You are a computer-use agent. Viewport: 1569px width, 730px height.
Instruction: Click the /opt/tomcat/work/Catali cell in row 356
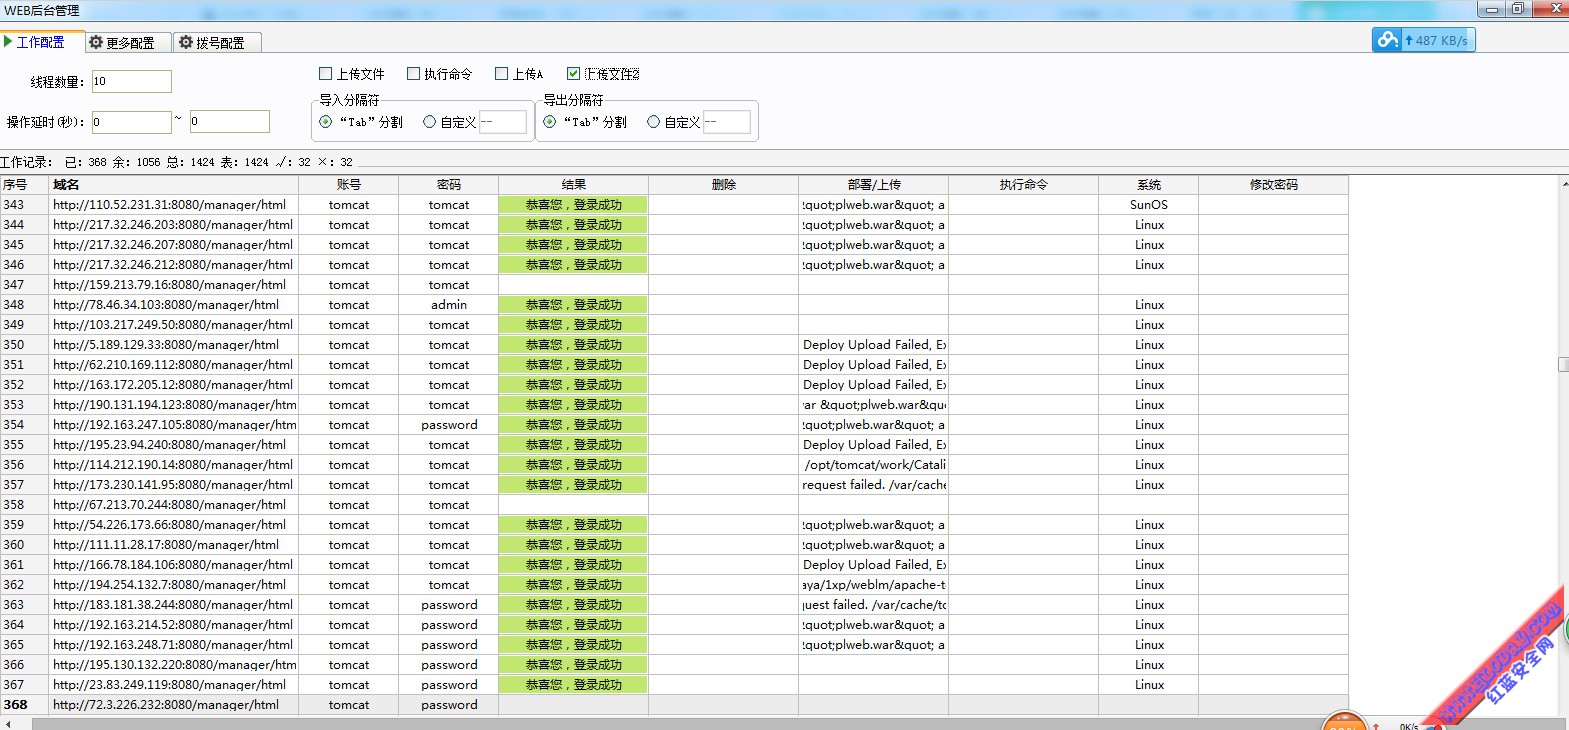pyautogui.click(x=873, y=465)
